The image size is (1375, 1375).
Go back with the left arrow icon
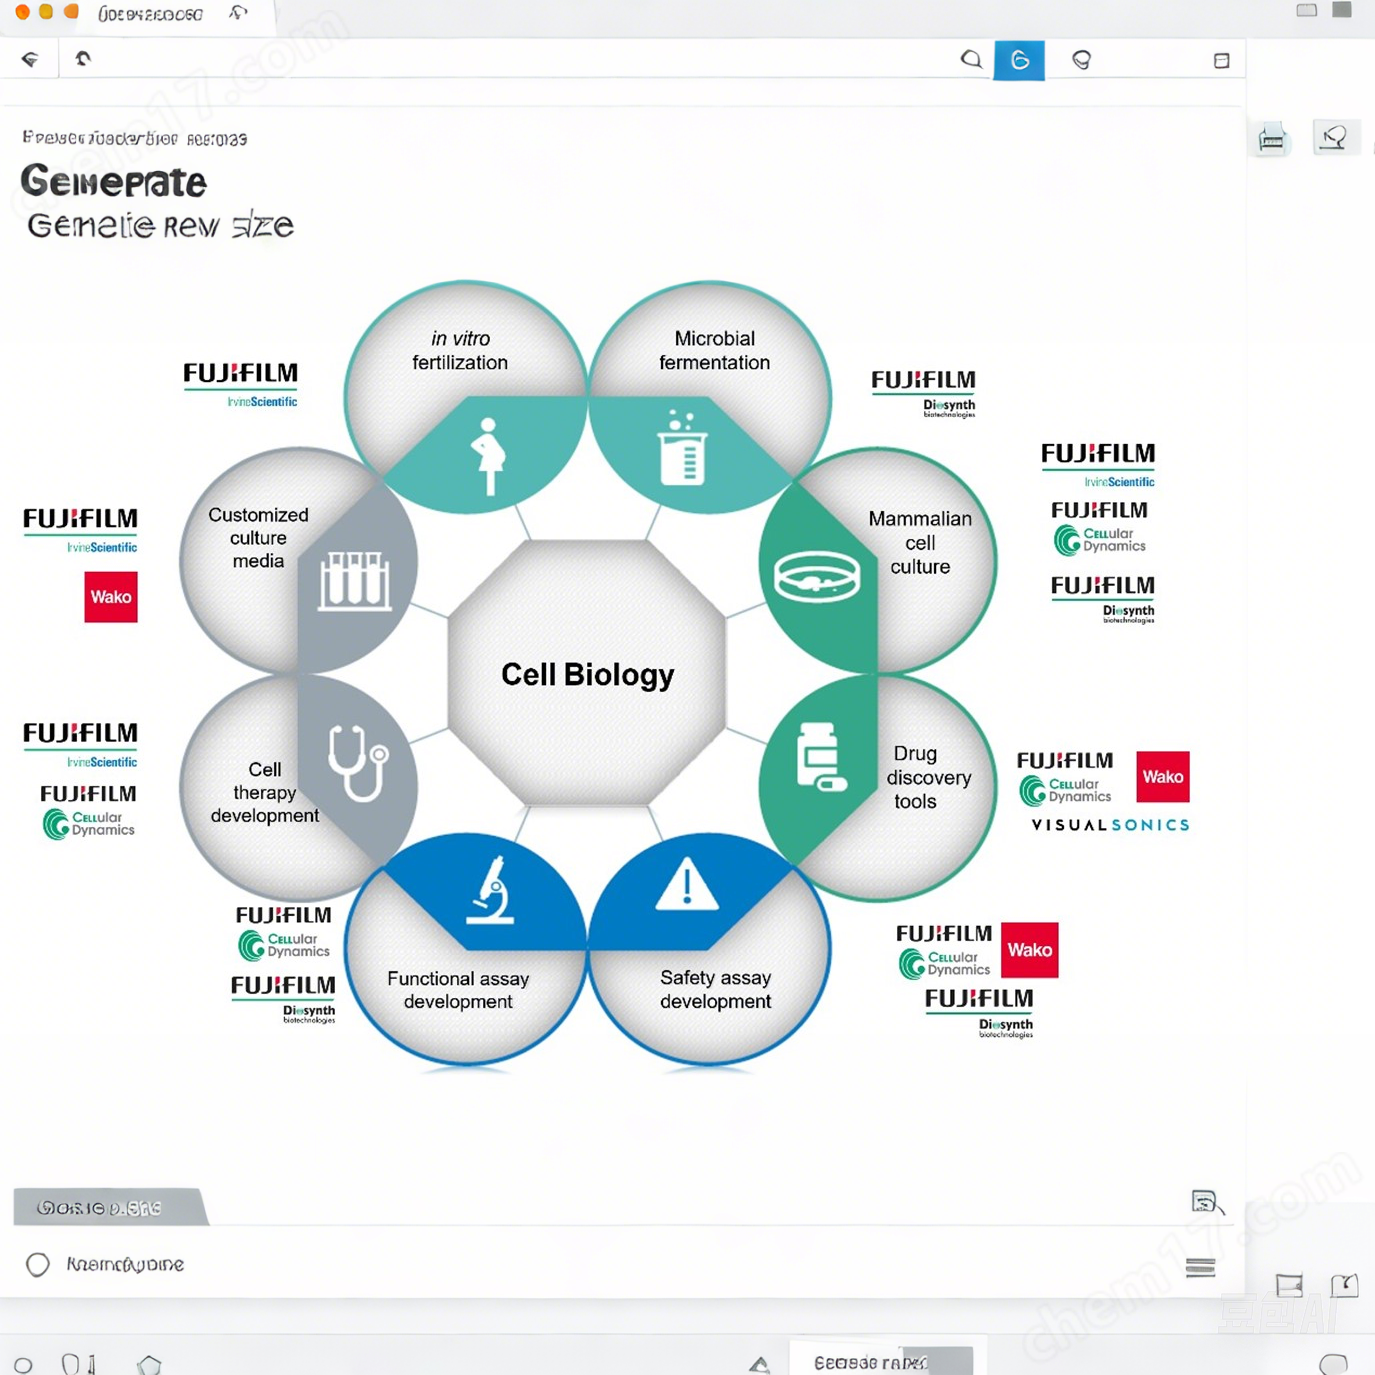coord(30,59)
